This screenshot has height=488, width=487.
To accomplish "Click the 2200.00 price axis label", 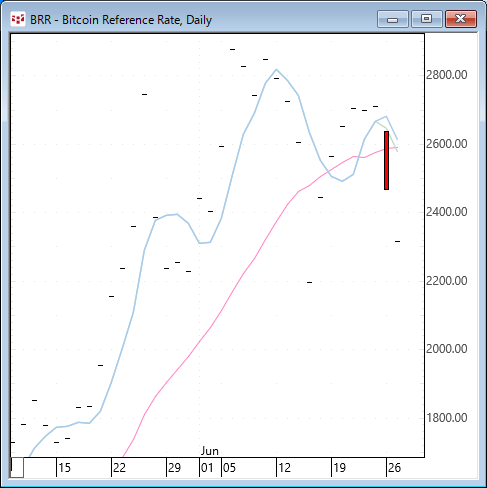I will (x=447, y=281).
